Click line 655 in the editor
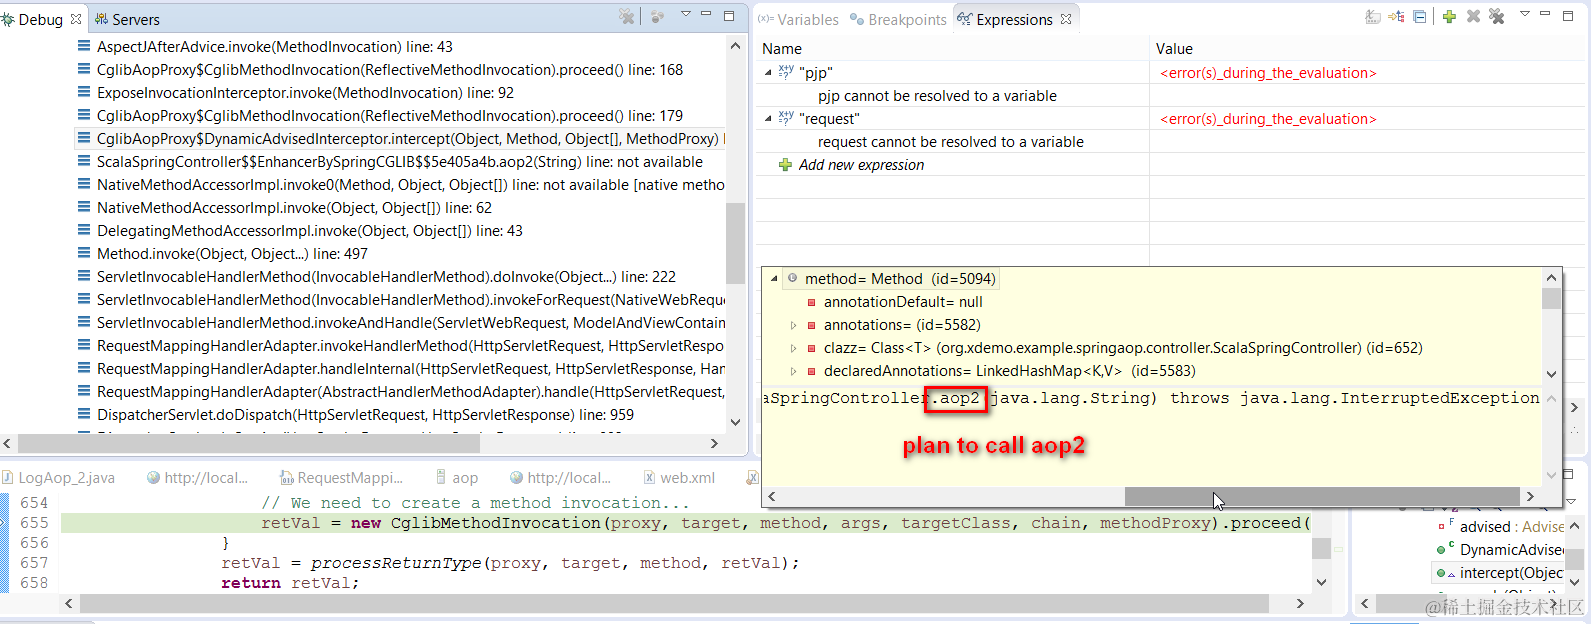The height and width of the screenshot is (624, 1591). tap(686, 523)
